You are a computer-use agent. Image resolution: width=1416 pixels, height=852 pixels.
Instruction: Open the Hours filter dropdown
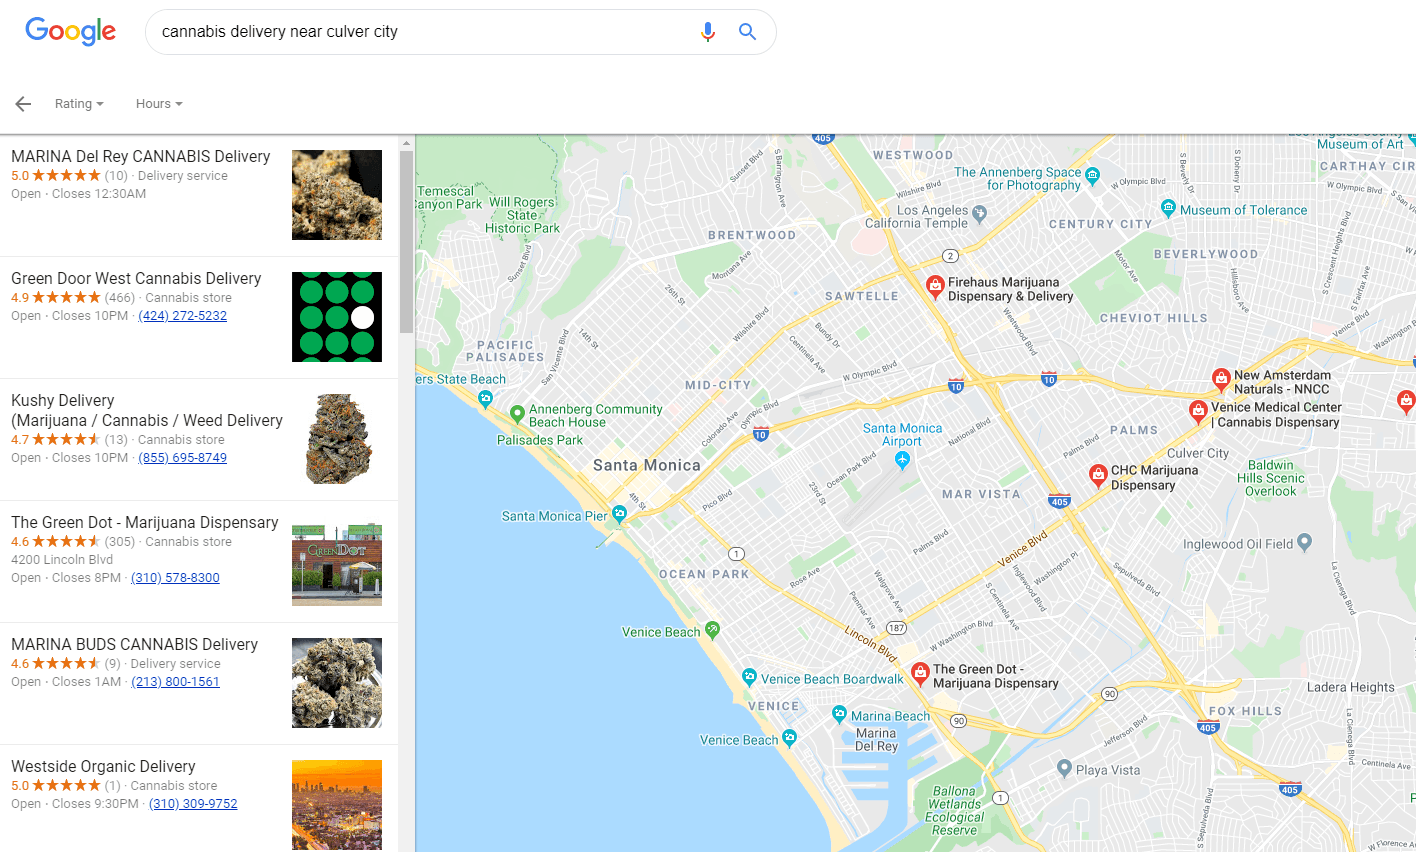159,104
